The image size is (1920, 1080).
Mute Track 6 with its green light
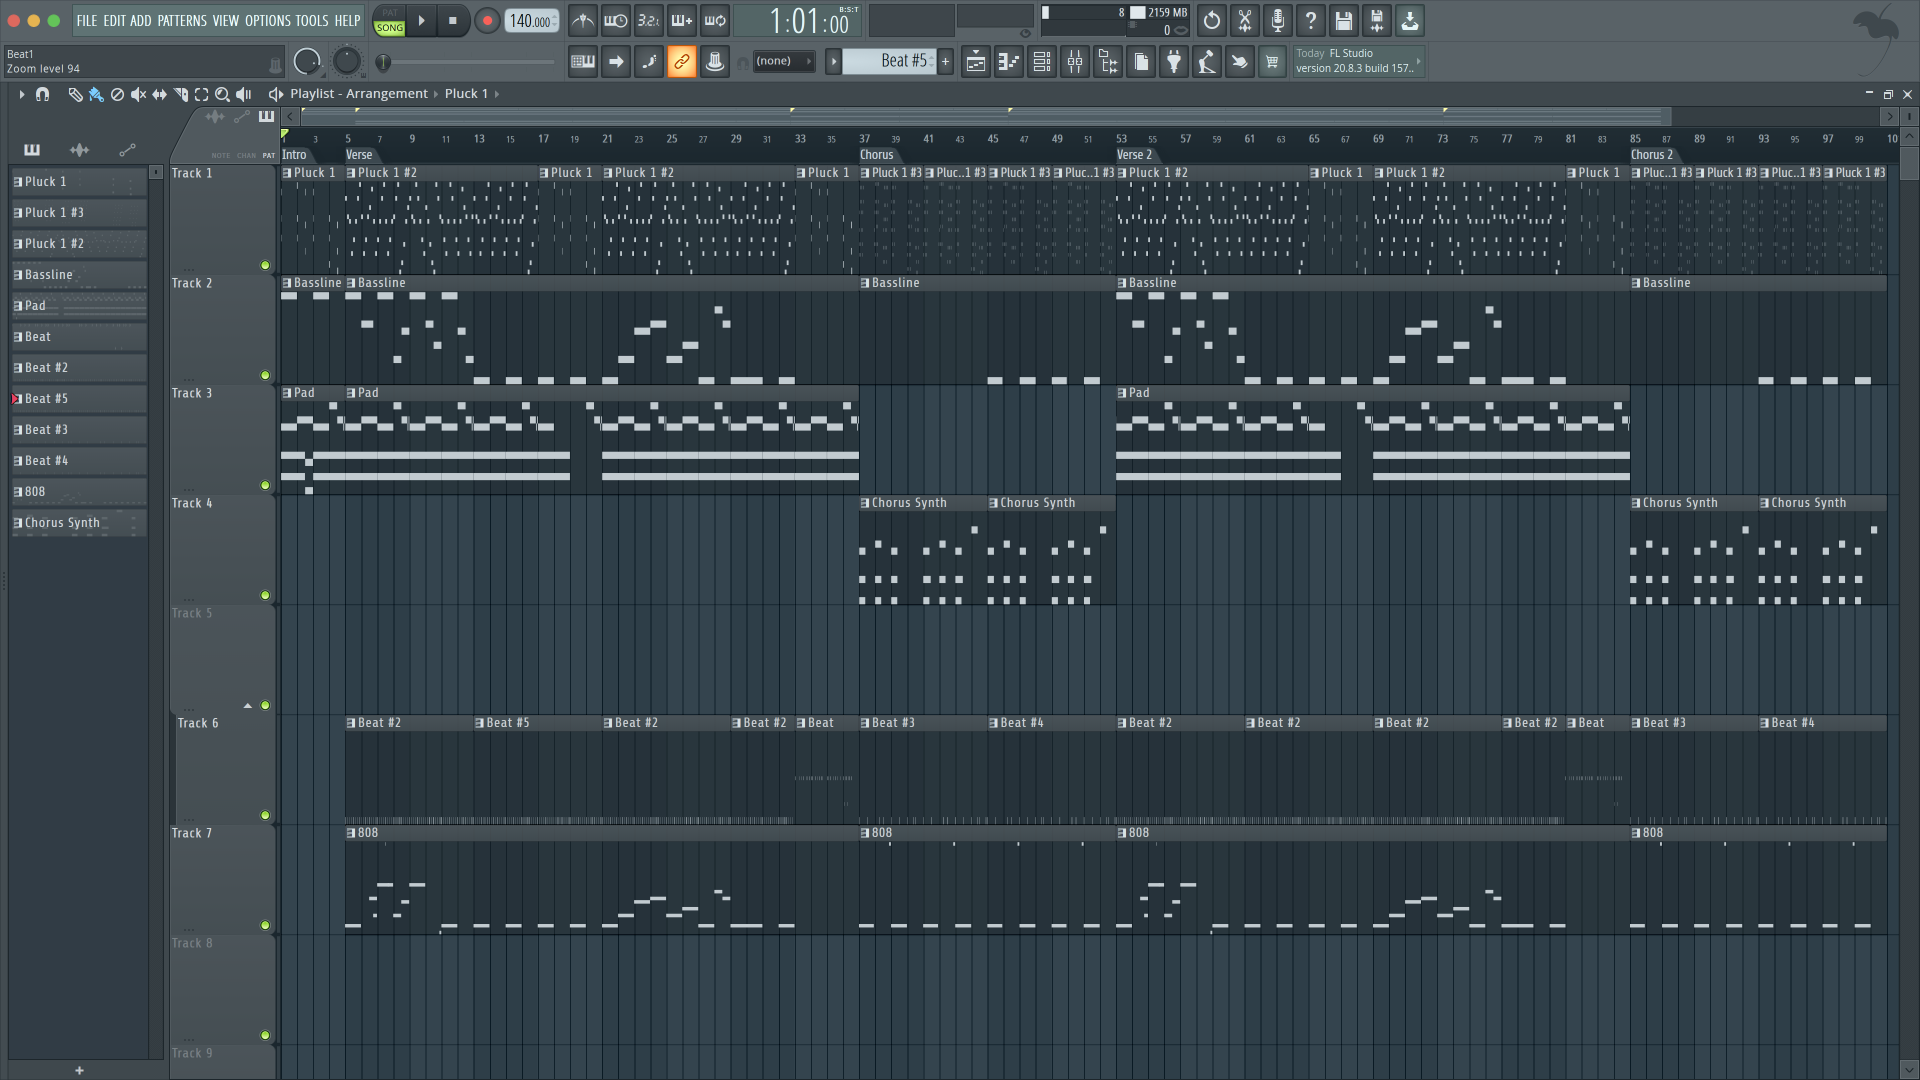(265, 816)
